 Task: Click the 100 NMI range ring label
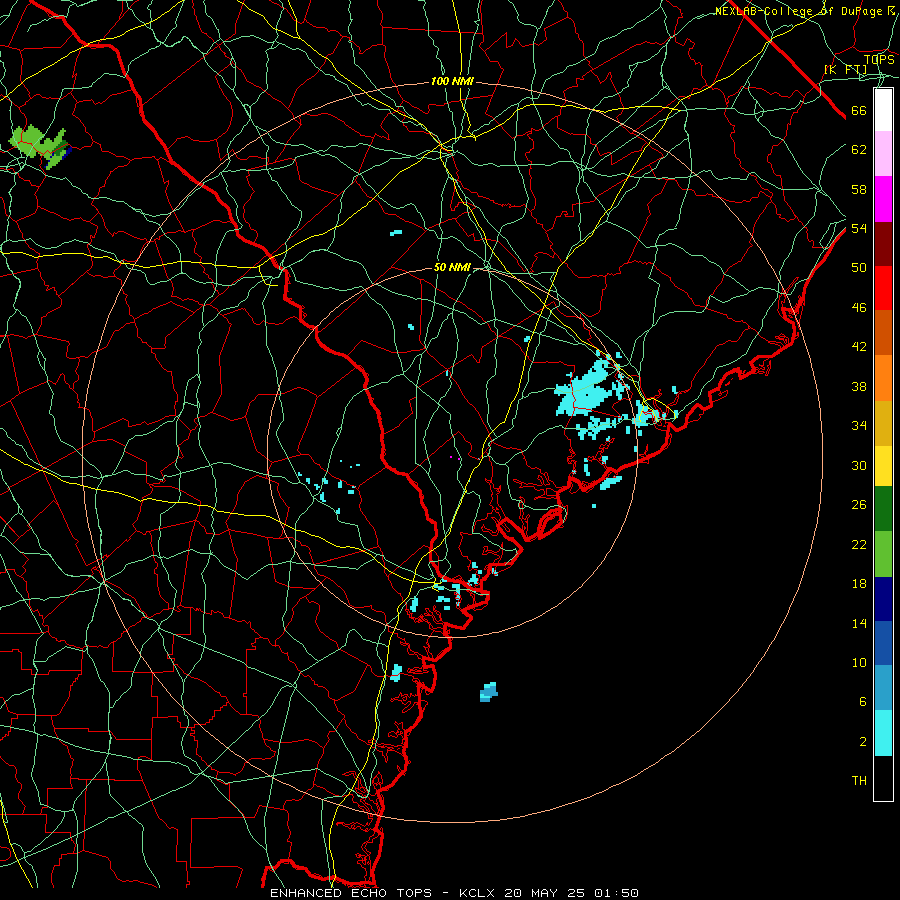tap(452, 82)
